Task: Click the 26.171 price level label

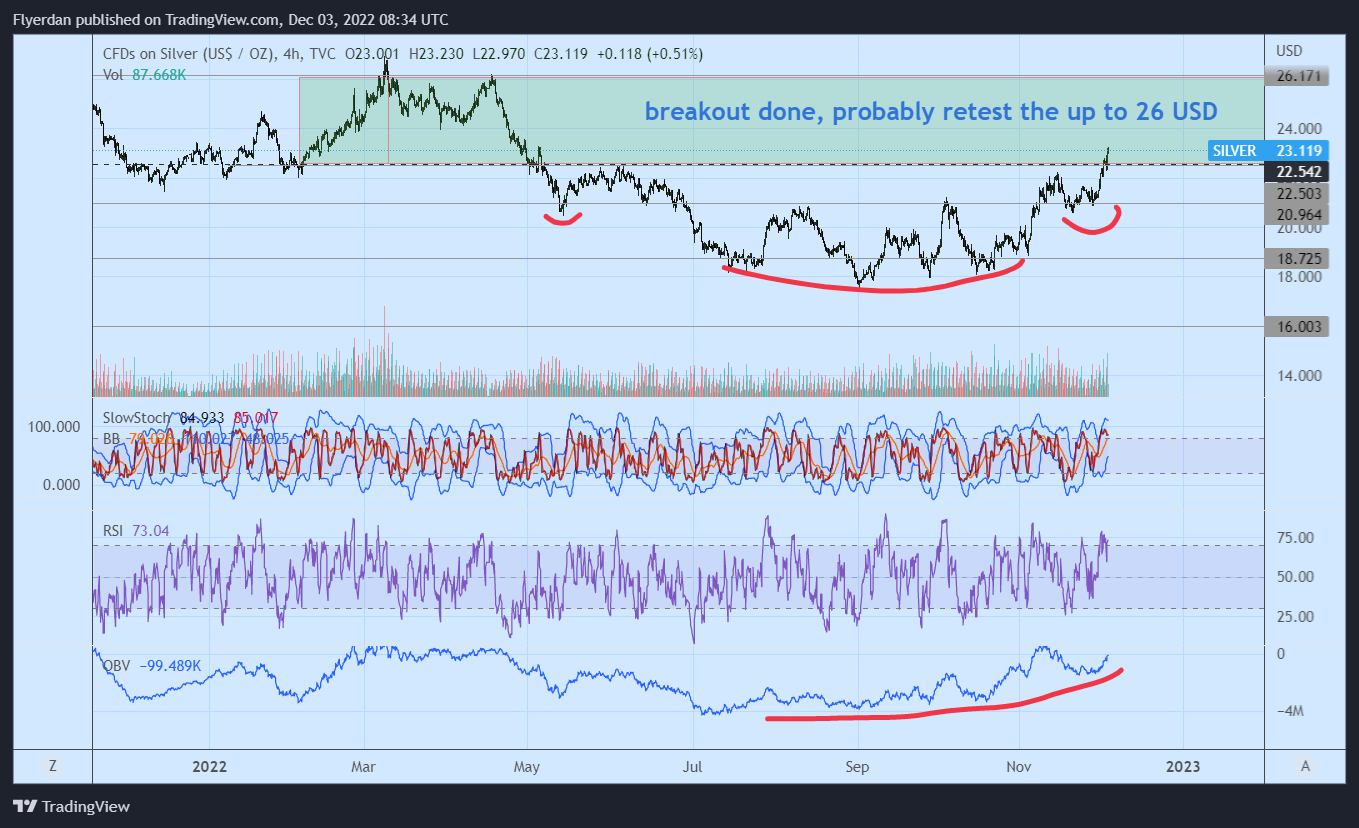Action: (x=1296, y=76)
